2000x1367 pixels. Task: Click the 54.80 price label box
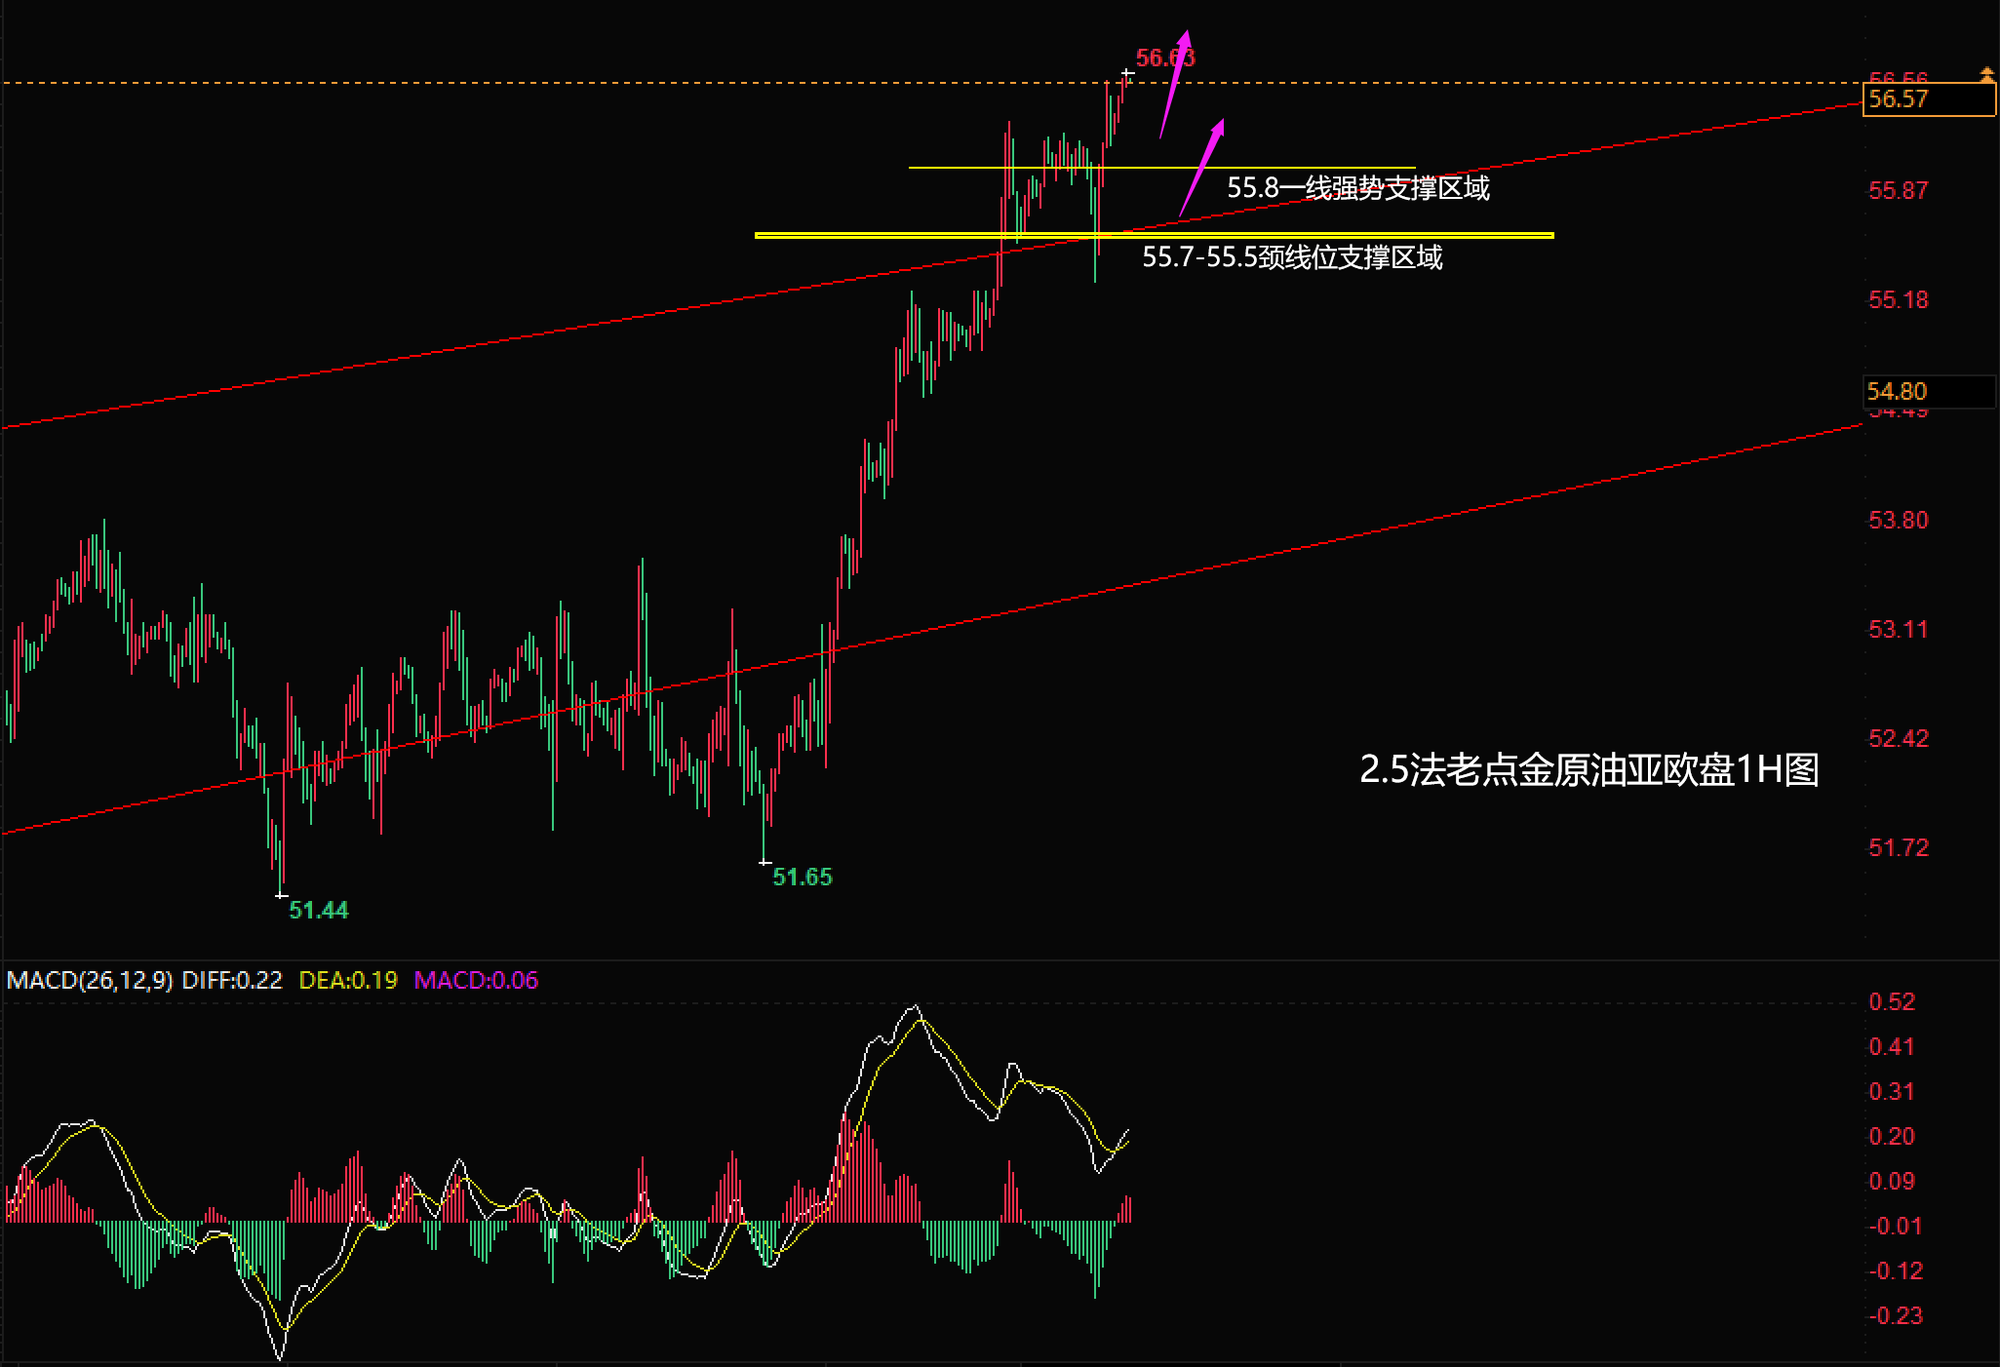point(1927,391)
